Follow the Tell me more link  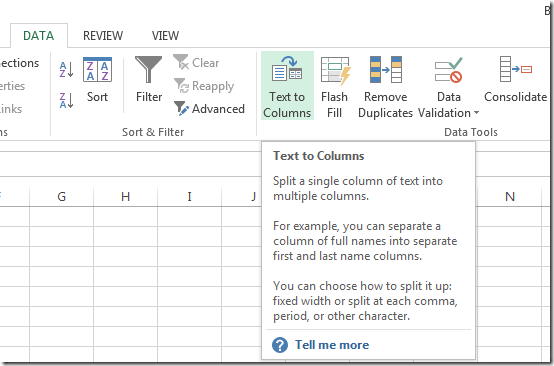332,345
